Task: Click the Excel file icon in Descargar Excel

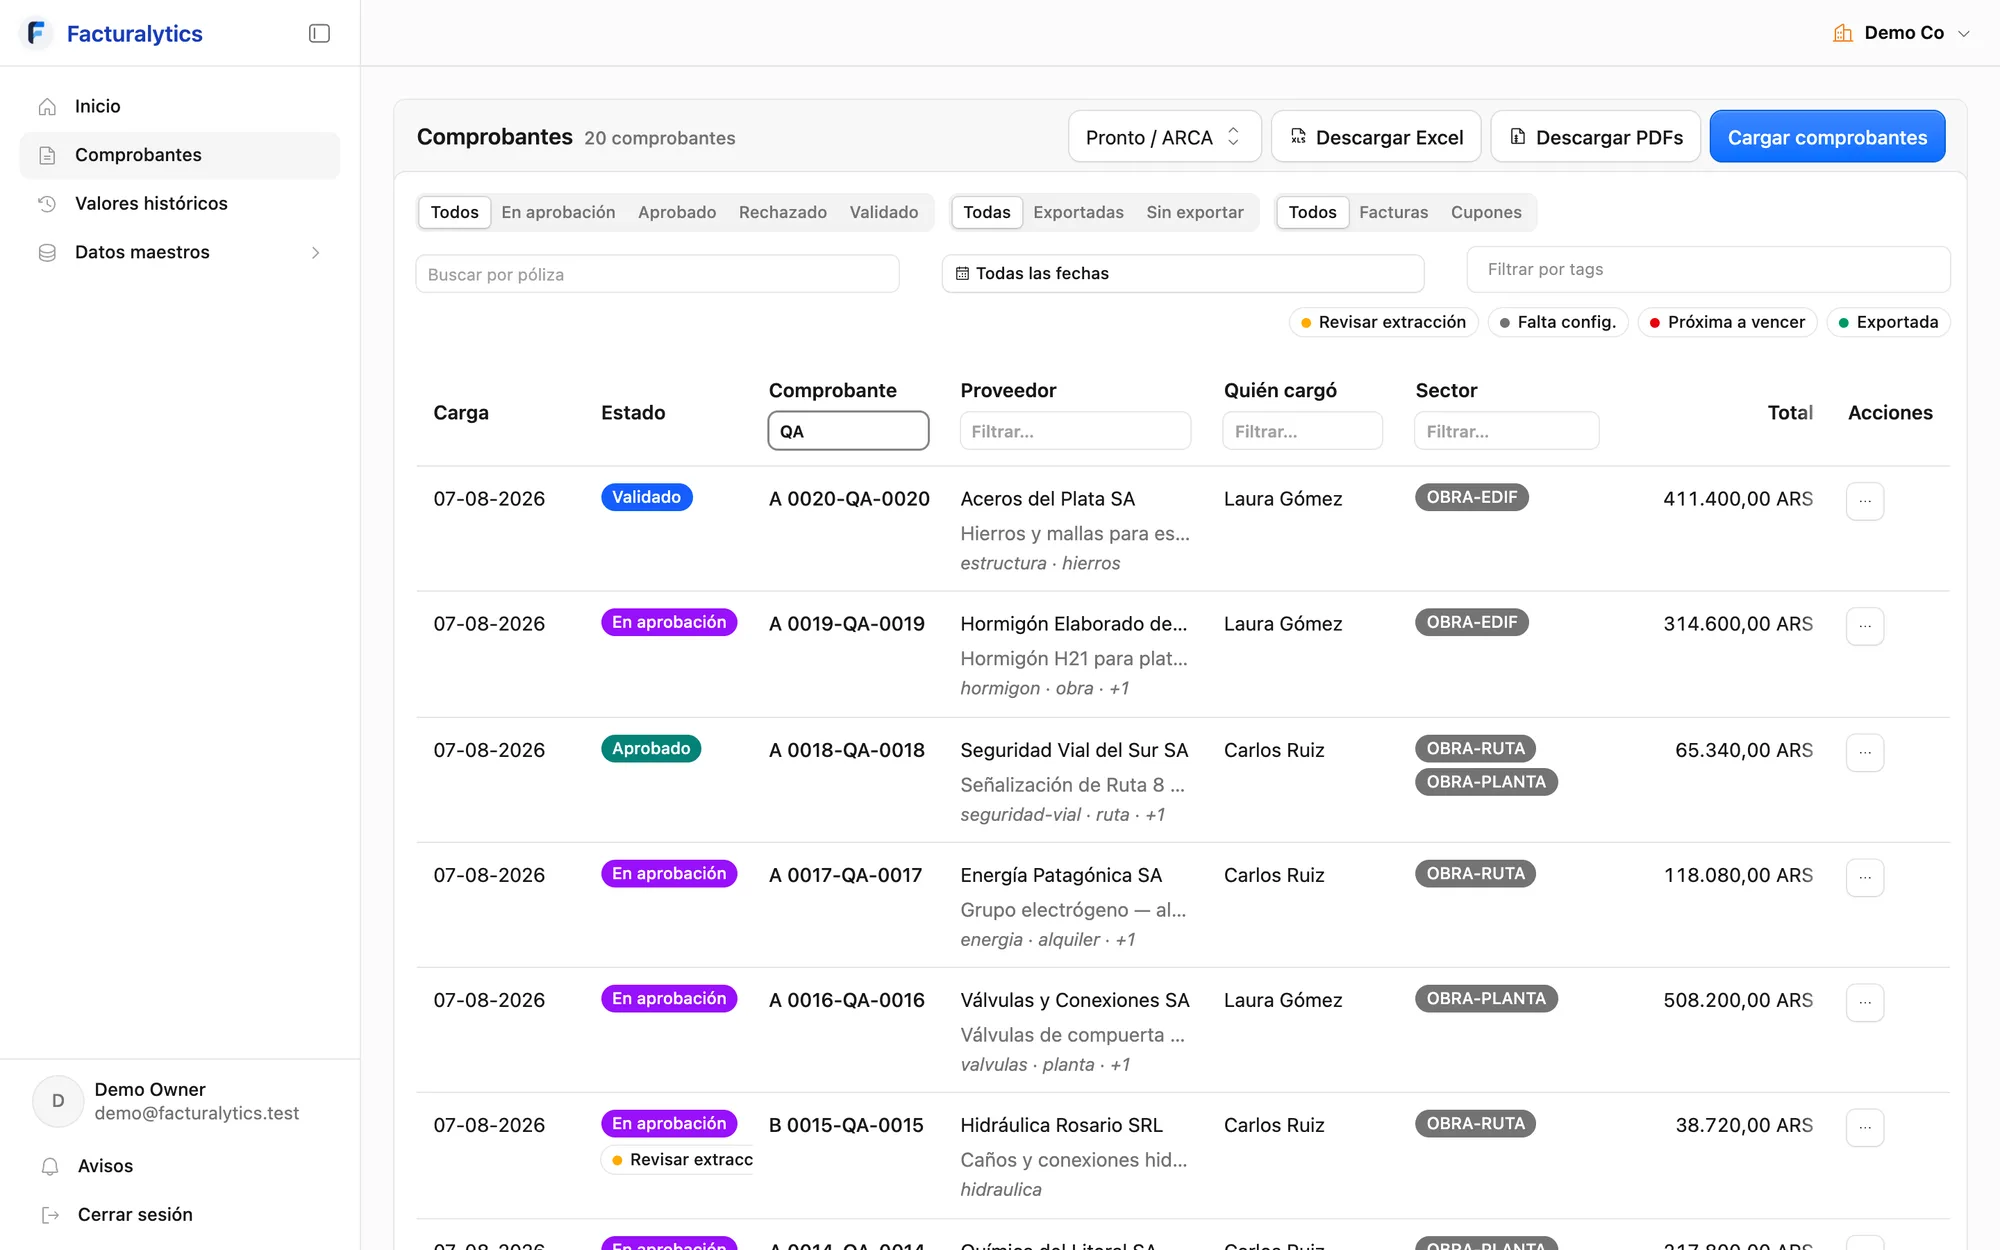Action: [1298, 136]
